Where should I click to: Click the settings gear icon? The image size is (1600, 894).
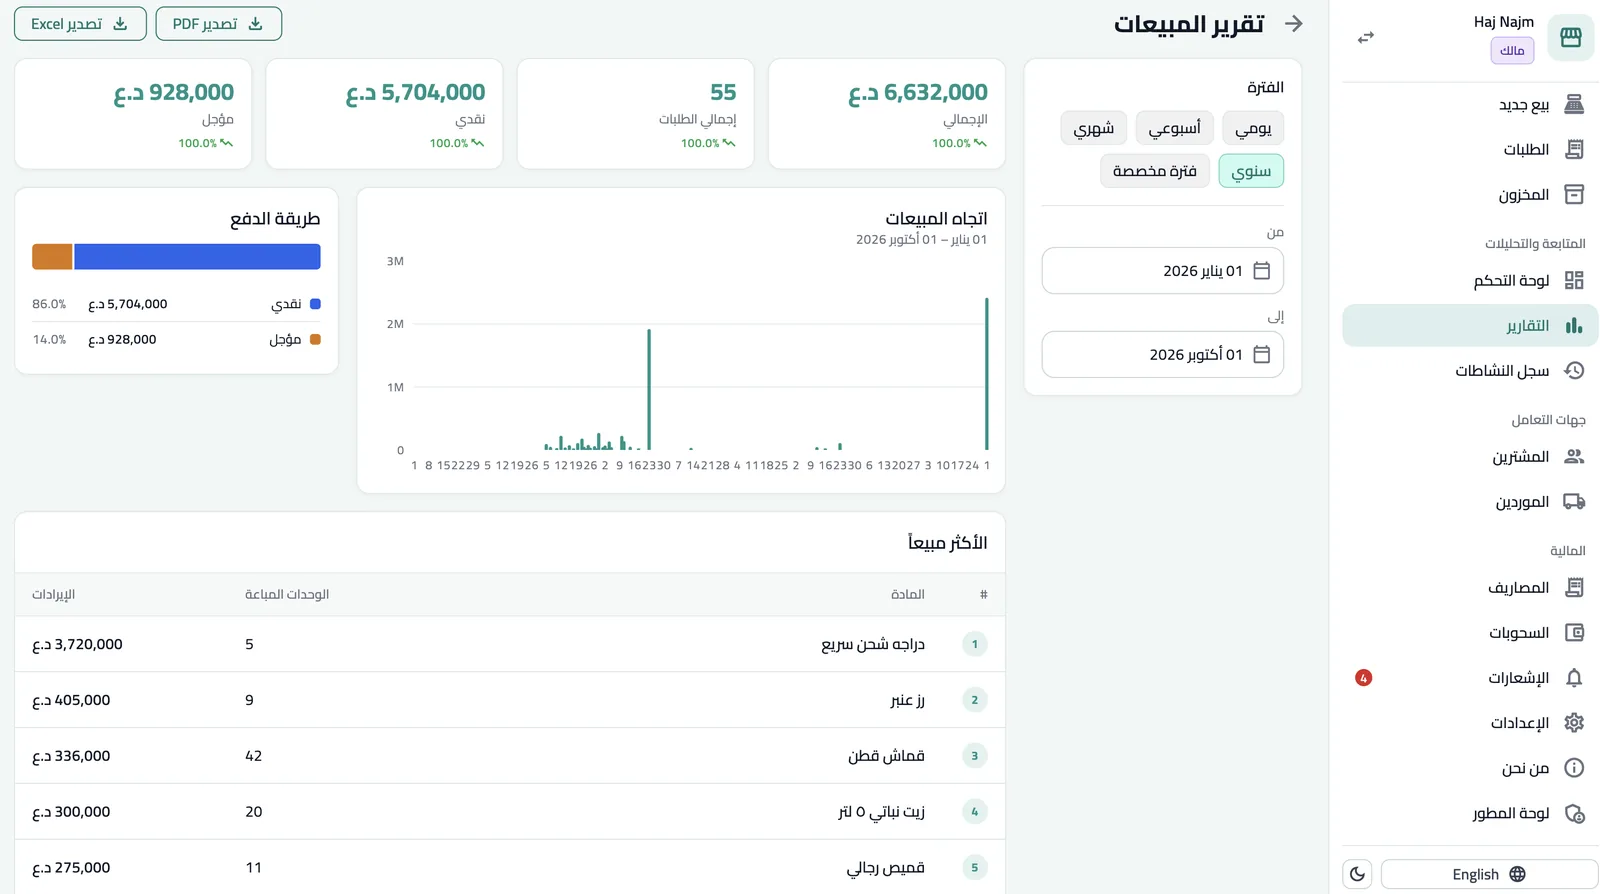click(1574, 722)
